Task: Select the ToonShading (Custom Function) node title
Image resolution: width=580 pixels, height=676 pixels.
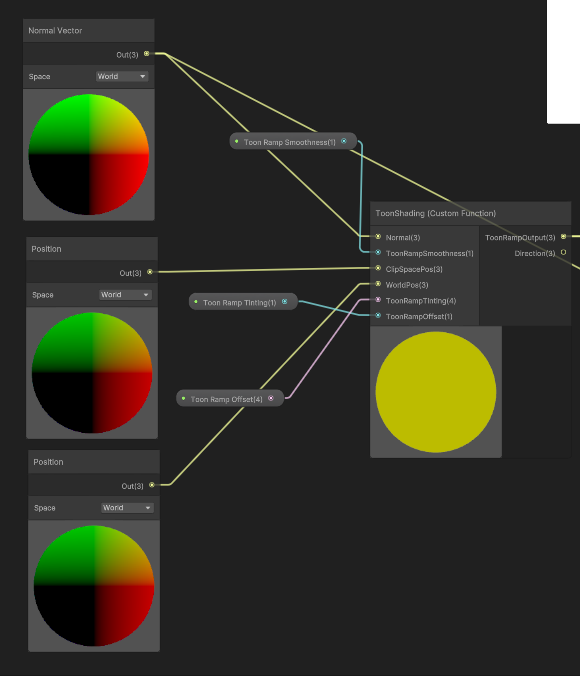Action: pyautogui.click(x=436, y=213)
